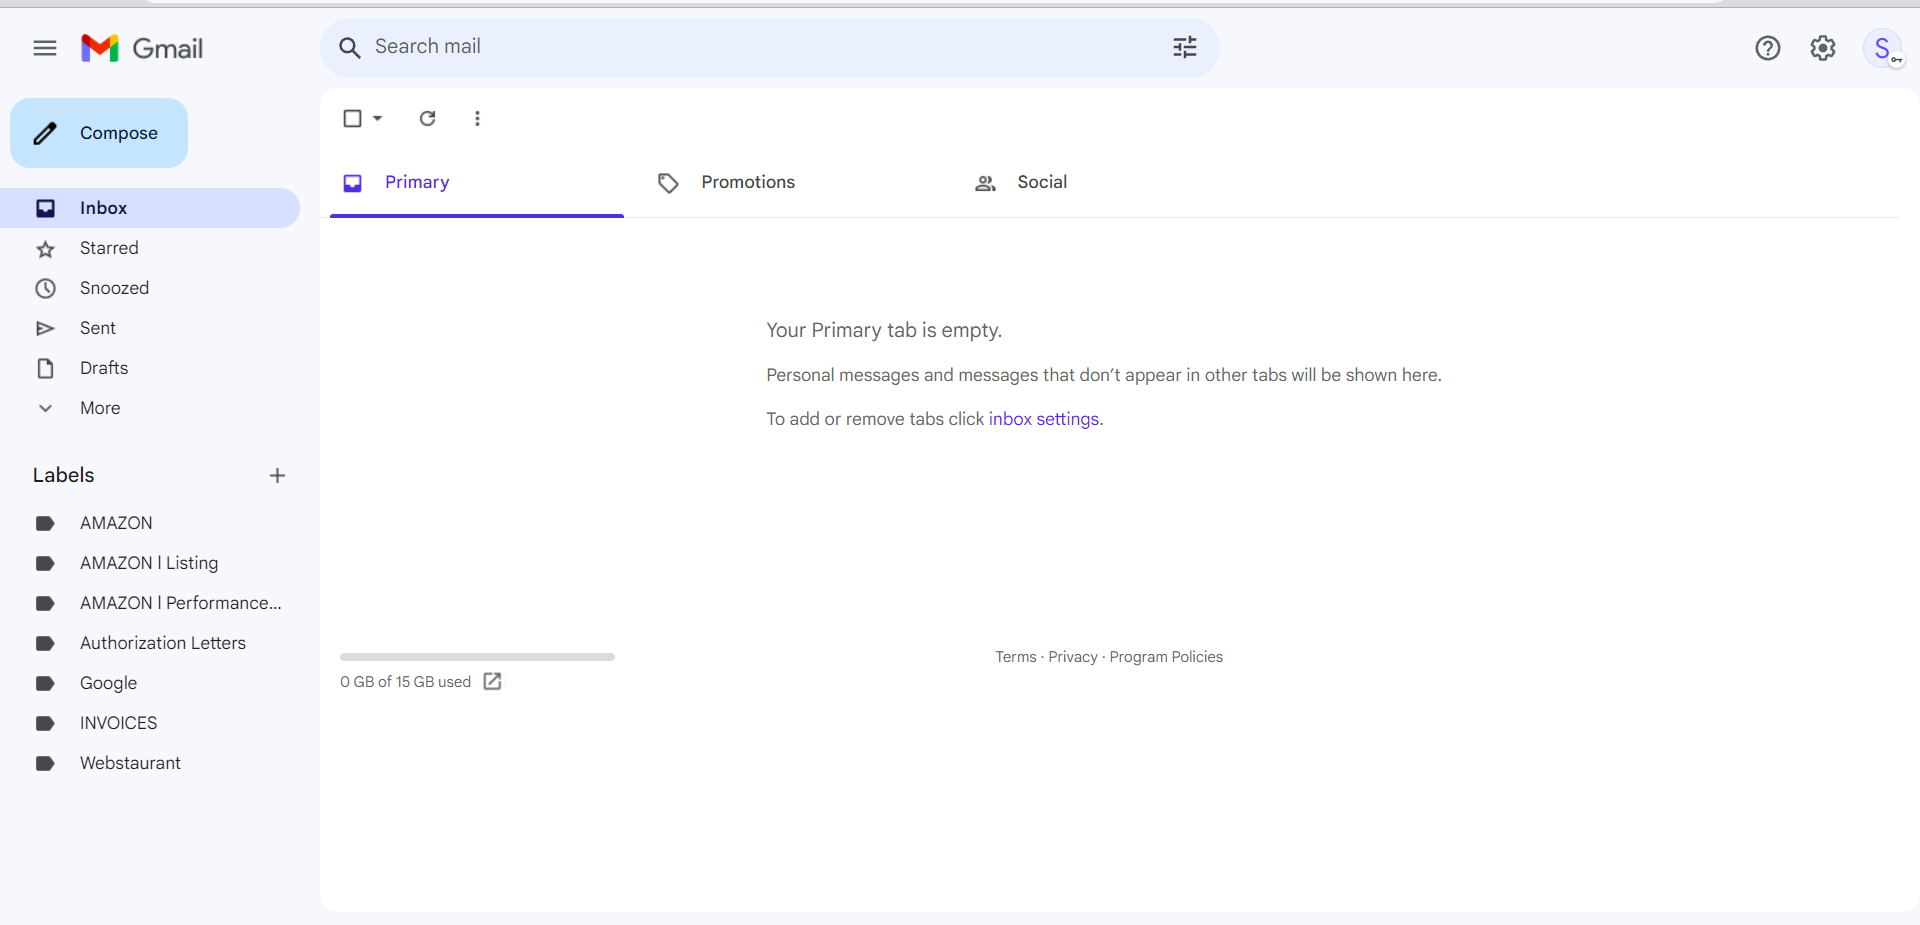Open the Starred folder
The width and height of the screenshot is (1920, 925).
[150, 248]
